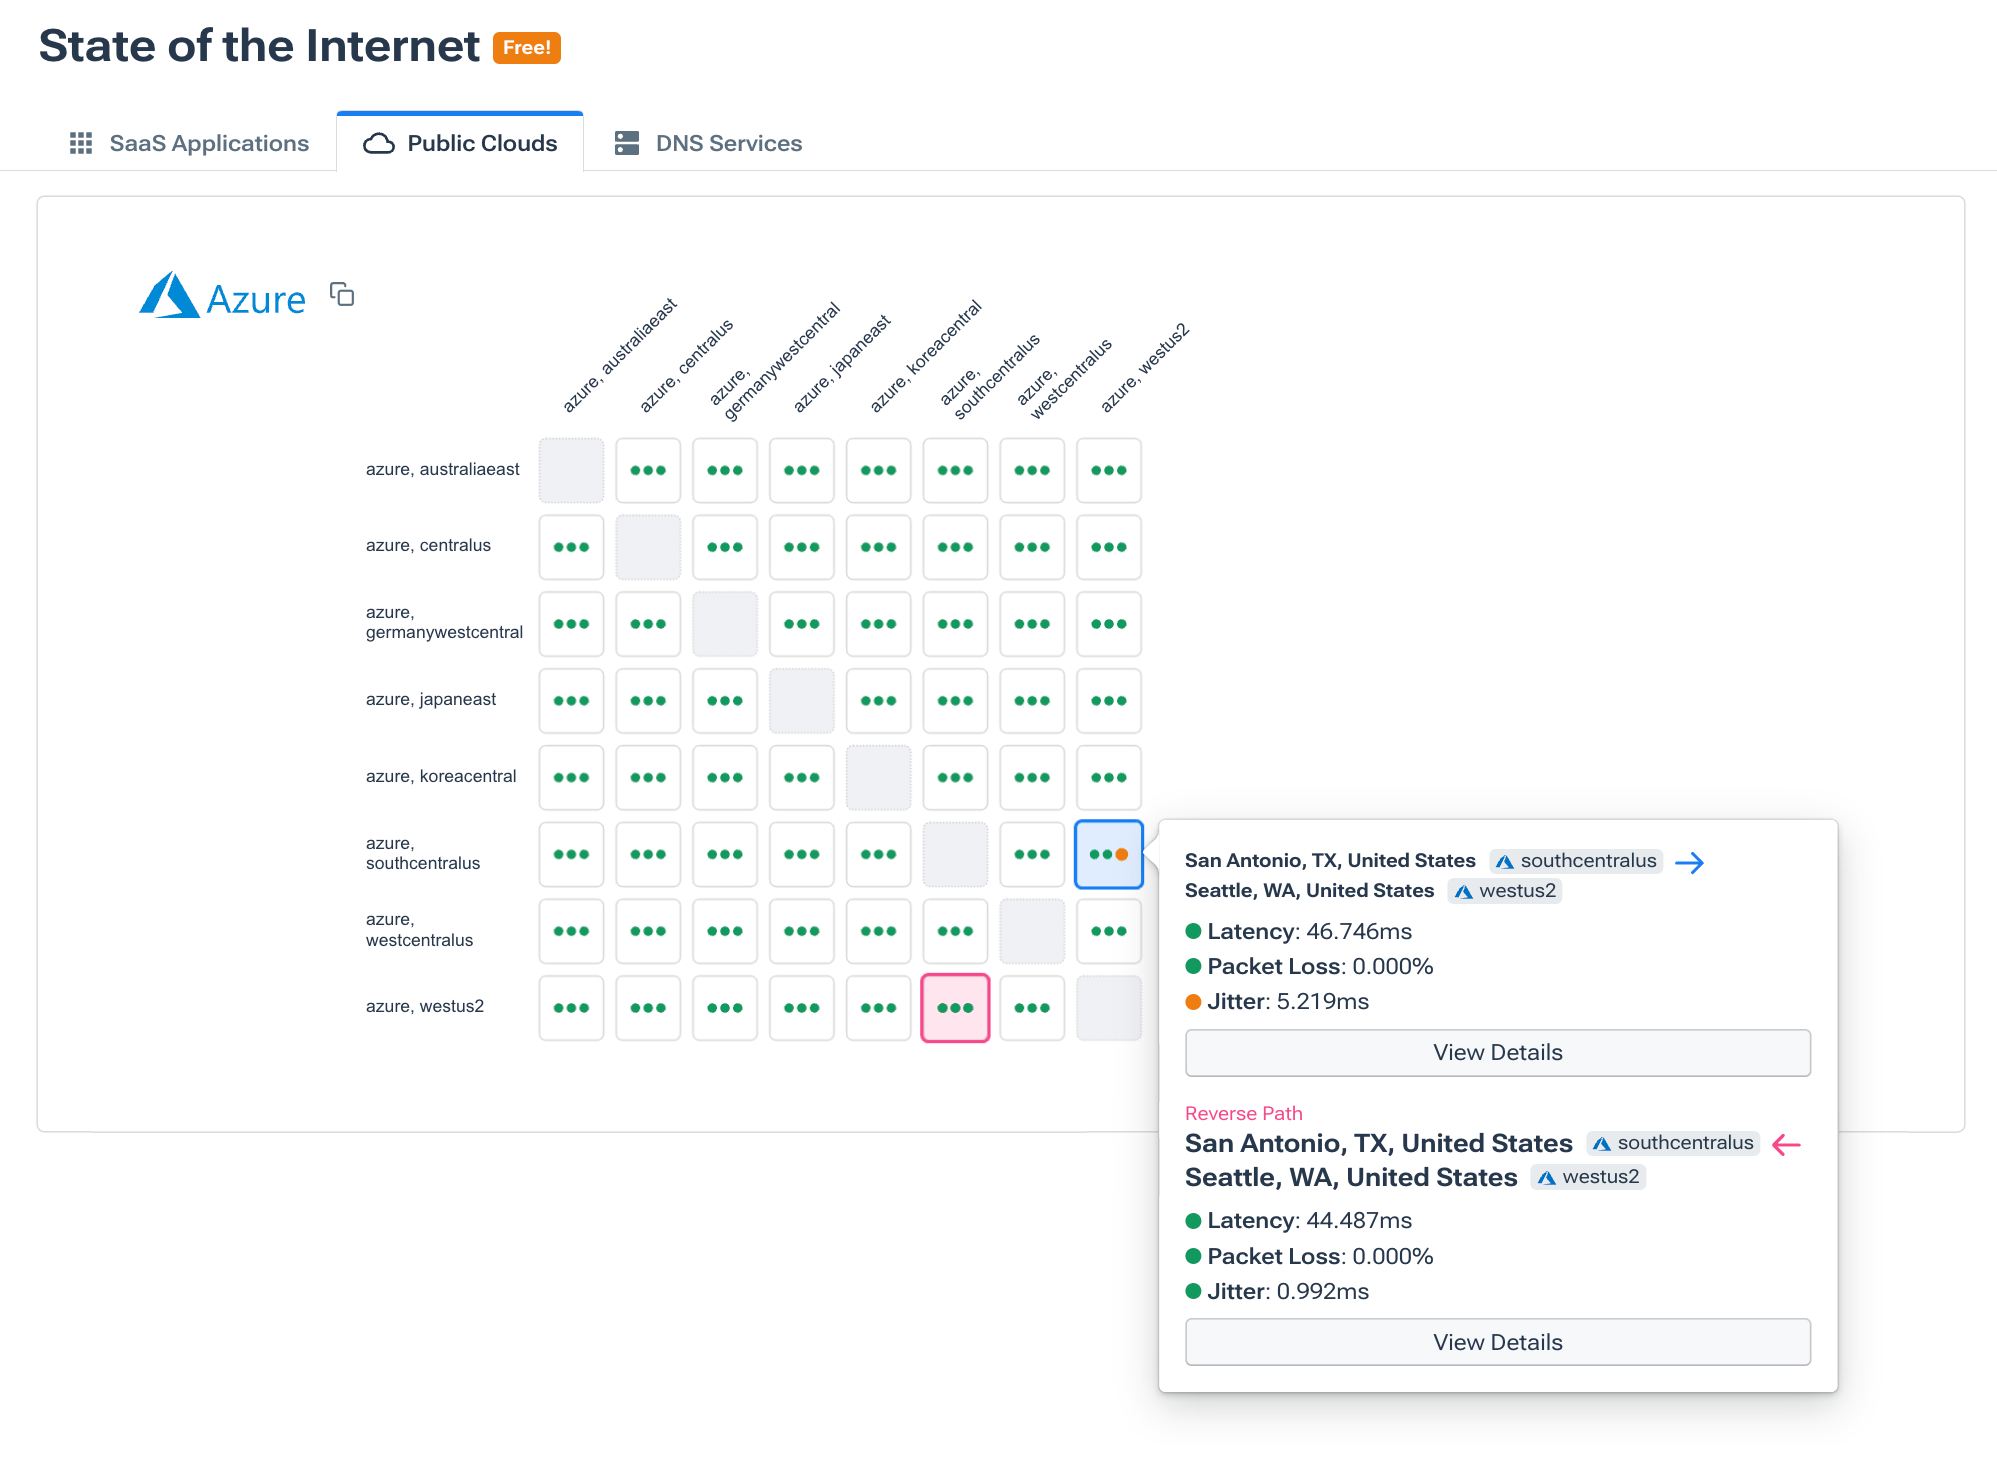This screenshot has width=1997, height=1480.
Task: Click the cloud icon on Public Clouds tab
Action: 376,143
